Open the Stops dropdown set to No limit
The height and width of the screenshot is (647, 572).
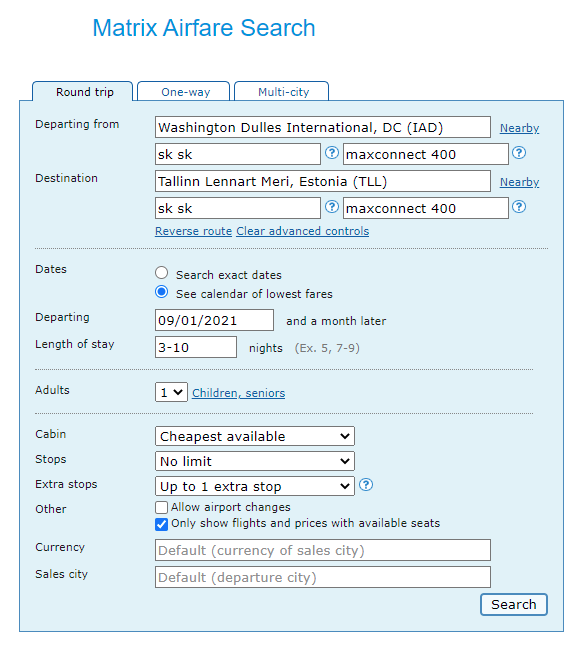pyautogui.click(x=255, y=461)
